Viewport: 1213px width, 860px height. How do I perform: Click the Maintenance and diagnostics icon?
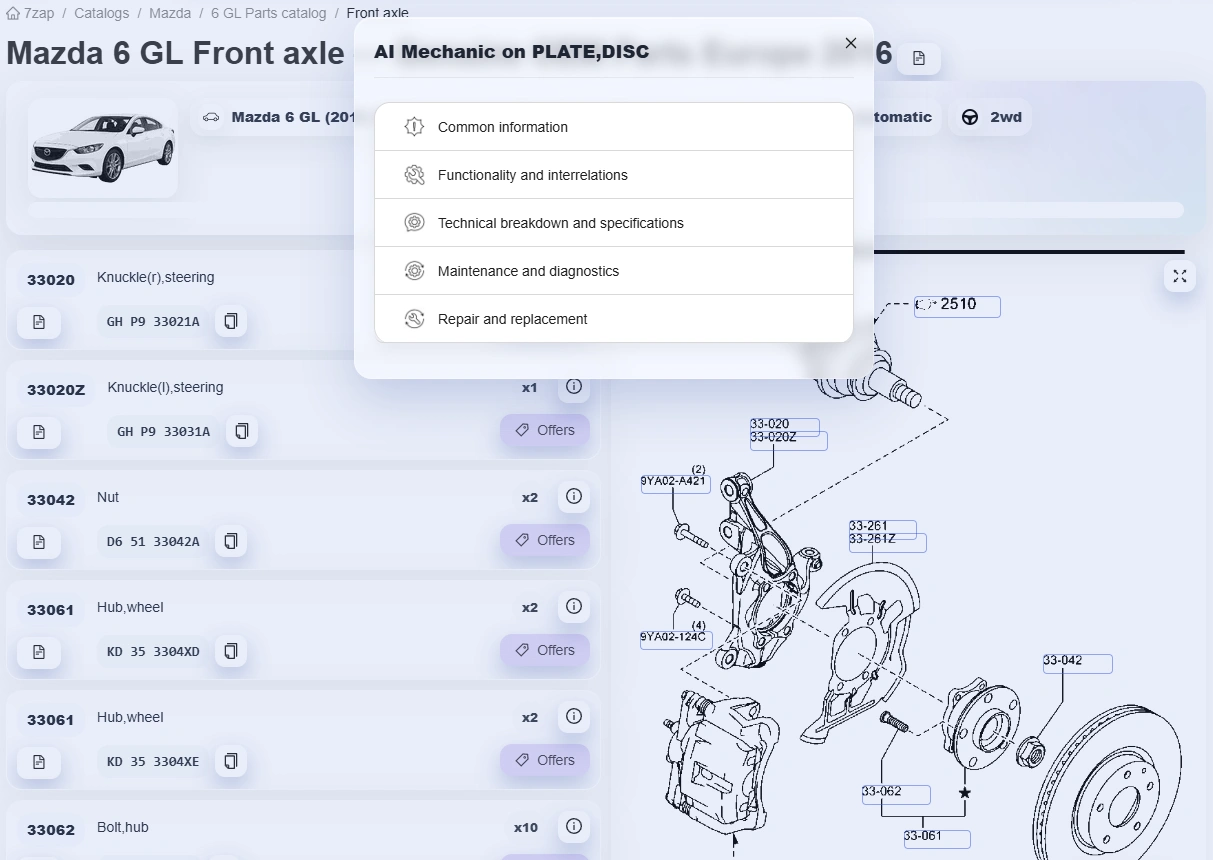tap(414, 271)
